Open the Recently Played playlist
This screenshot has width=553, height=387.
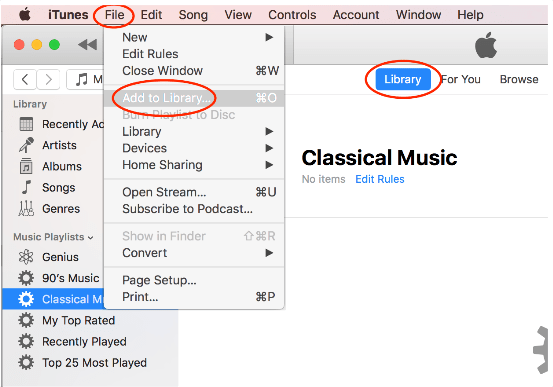(x=84, y=341)
